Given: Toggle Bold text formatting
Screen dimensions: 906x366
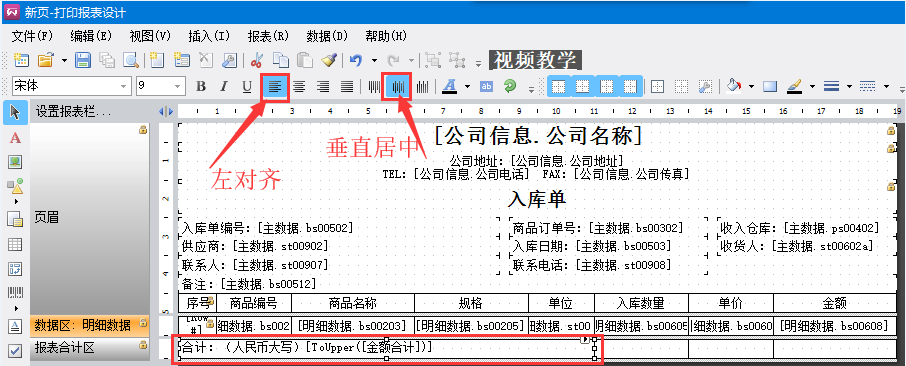Looking at the screenshot, I should coord(200,87).
